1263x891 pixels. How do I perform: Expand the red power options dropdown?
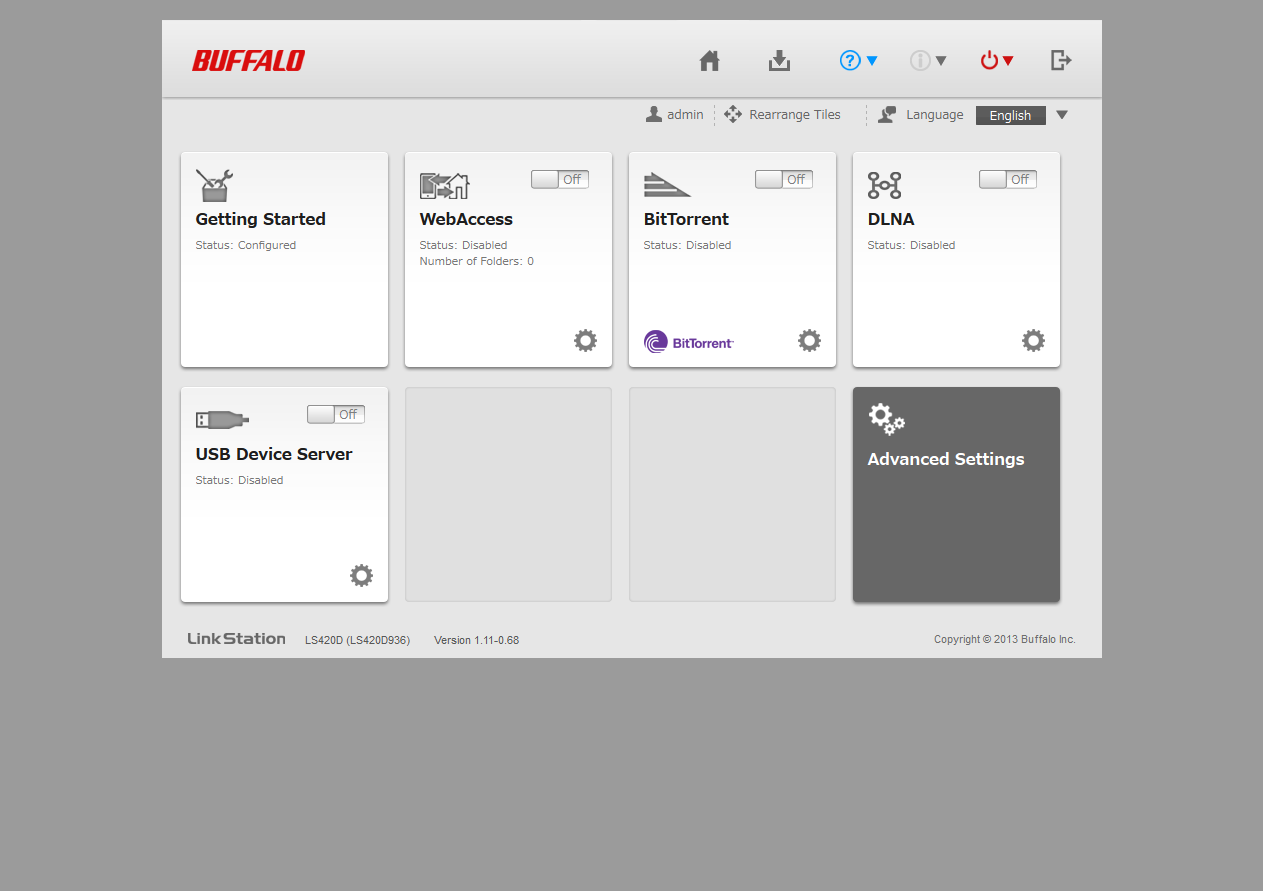997,61
